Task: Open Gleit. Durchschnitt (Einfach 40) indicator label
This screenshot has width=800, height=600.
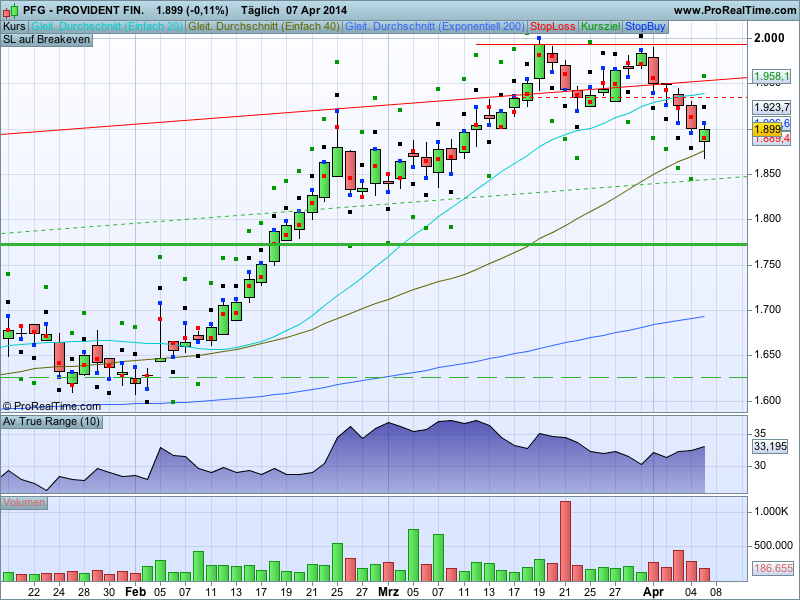Action: [264, 25]
